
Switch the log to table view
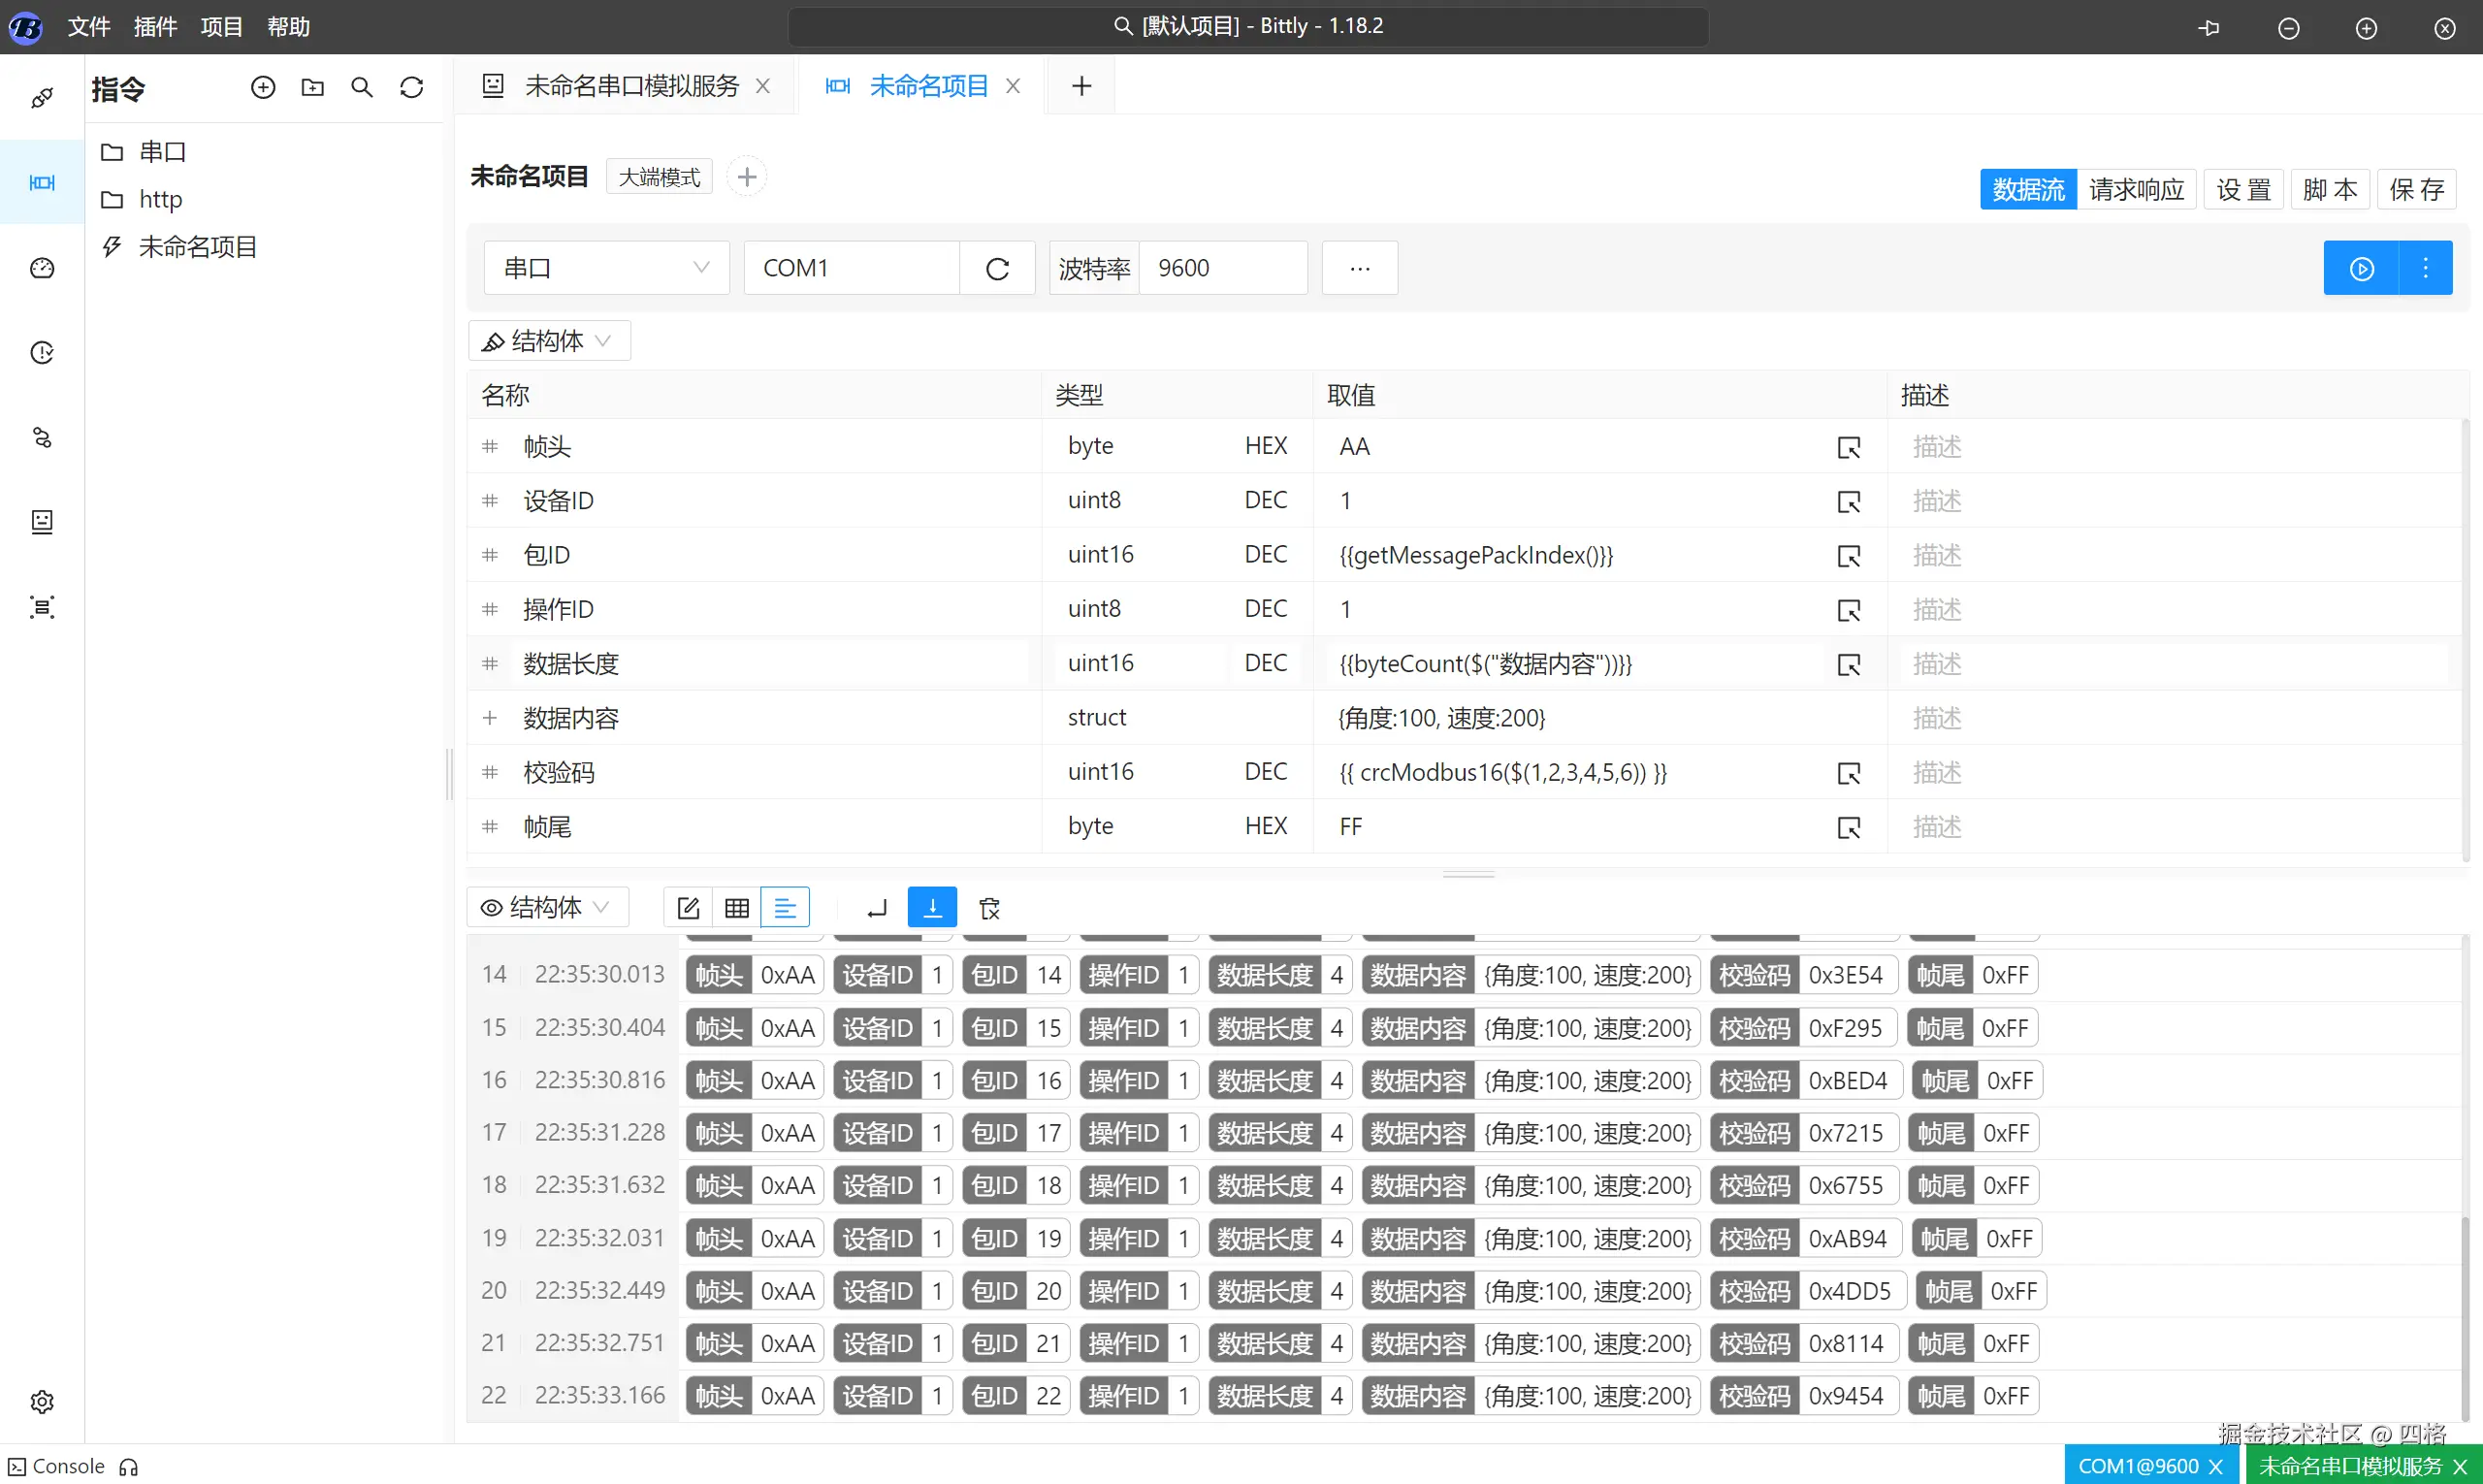(x=737, y=908)
